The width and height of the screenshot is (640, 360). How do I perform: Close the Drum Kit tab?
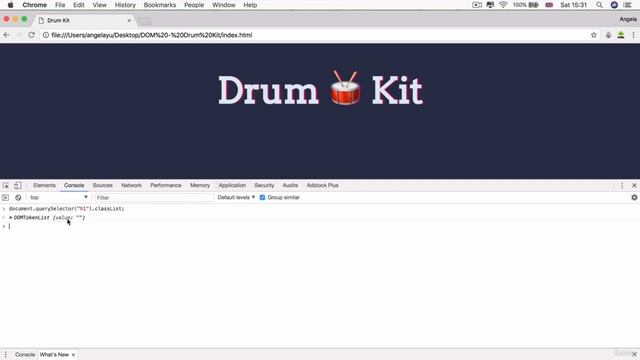pyautogui.click(x=129, y=20)
